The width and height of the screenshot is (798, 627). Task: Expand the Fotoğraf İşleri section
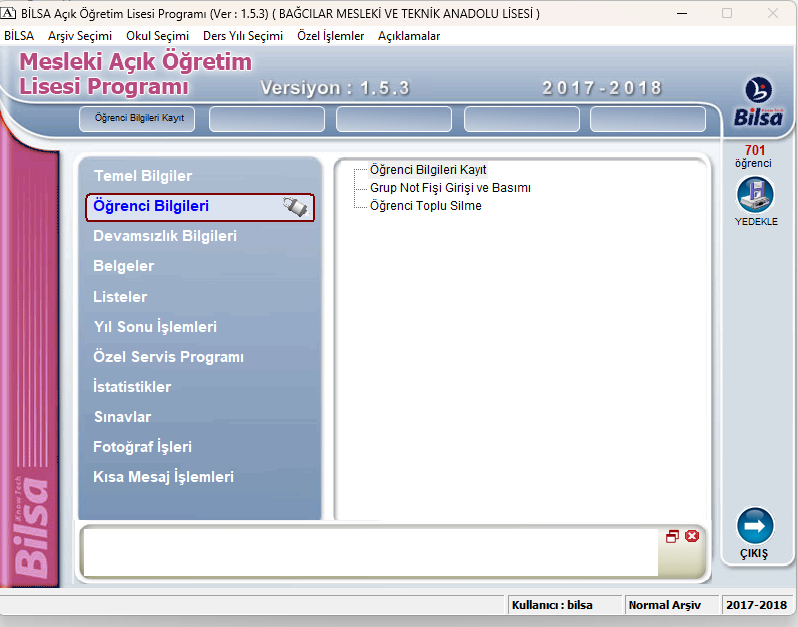(x=142, y=447)
